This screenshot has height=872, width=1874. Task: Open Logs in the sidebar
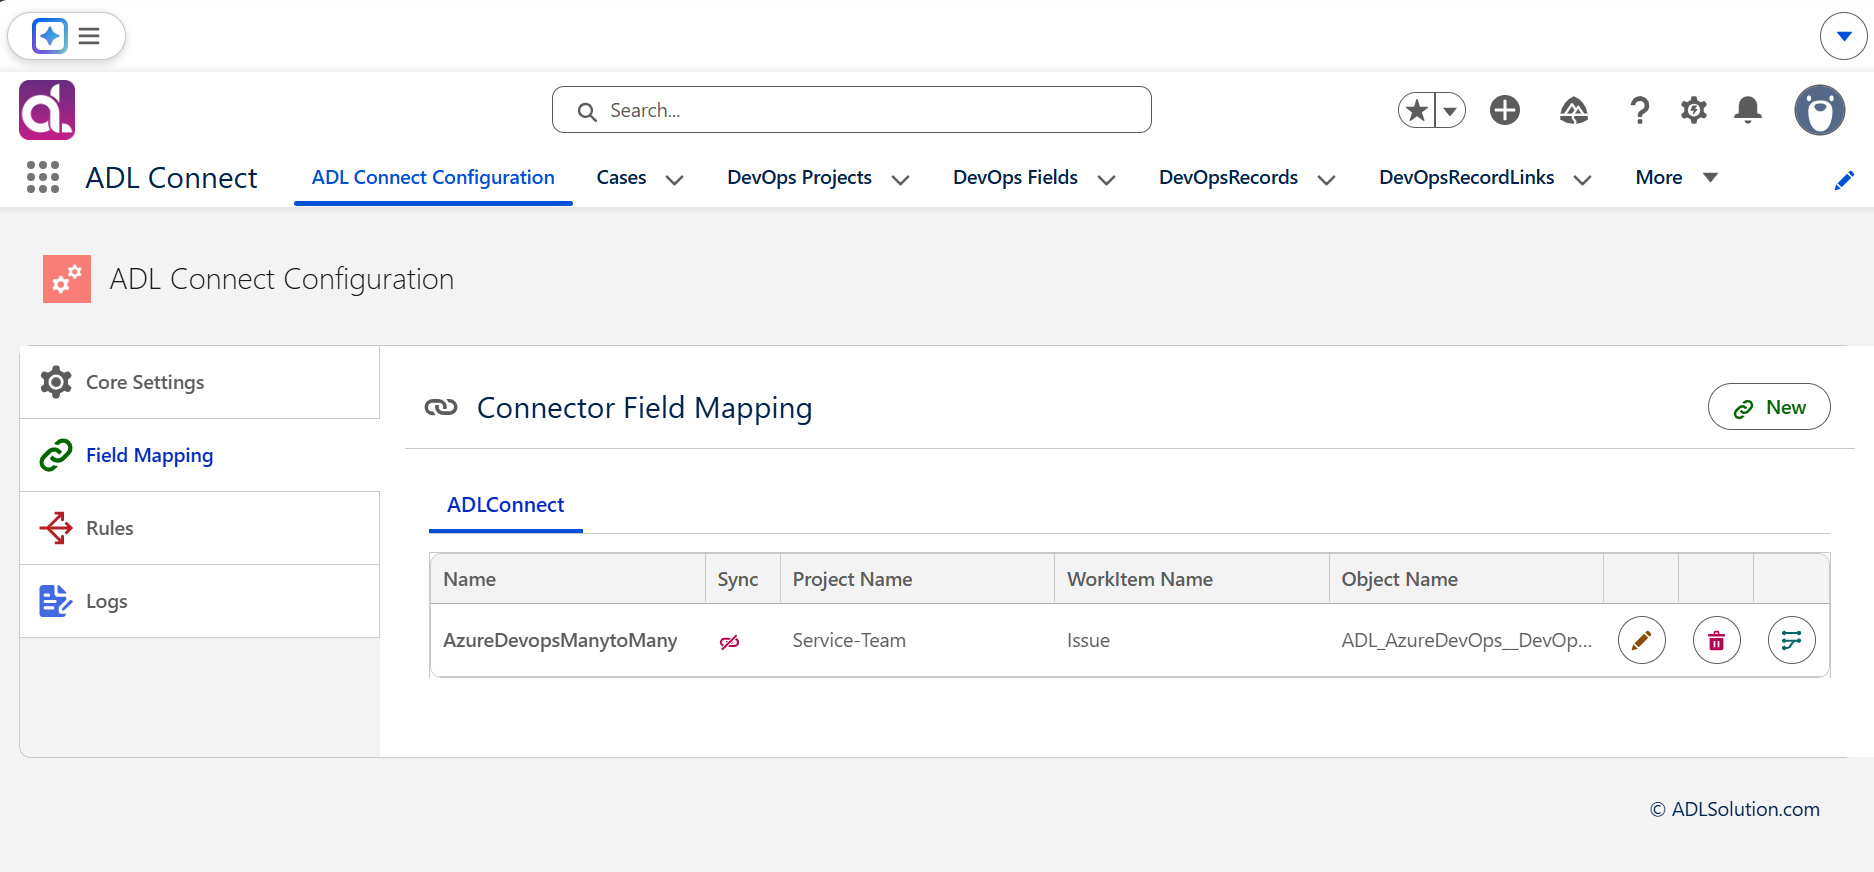tap(200, 601)
